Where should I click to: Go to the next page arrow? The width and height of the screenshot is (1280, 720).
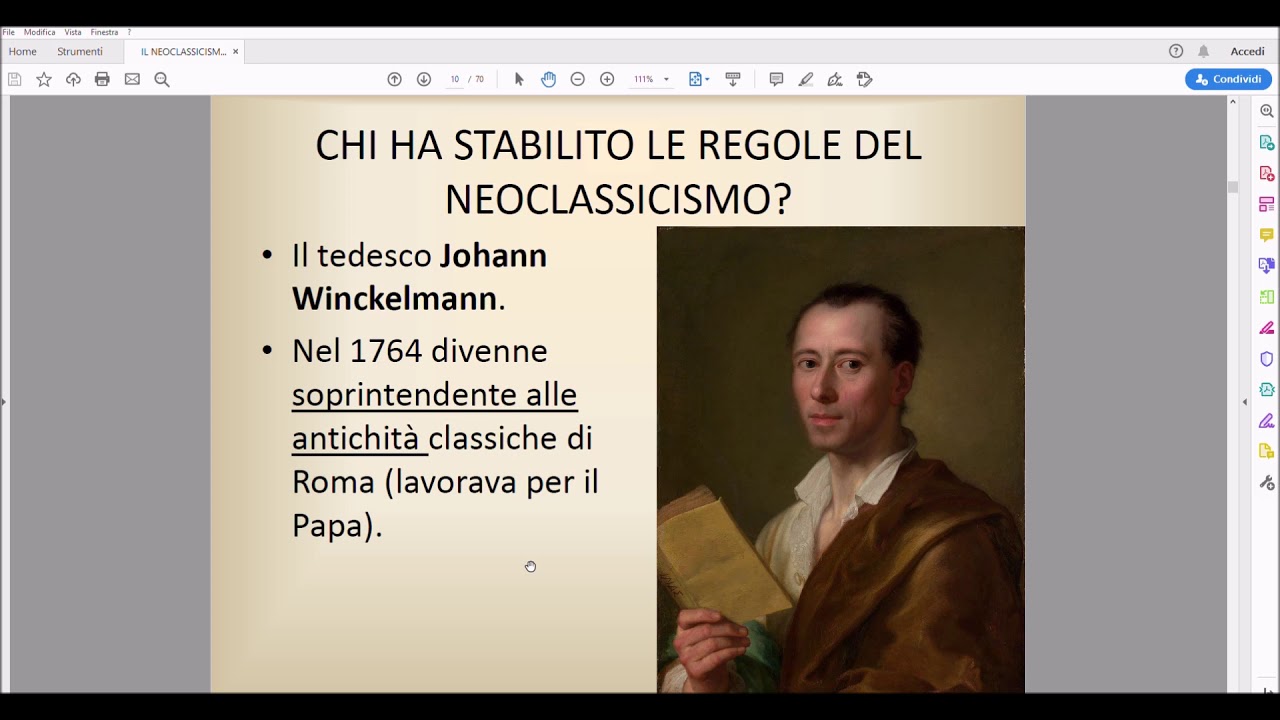[x=424, y=79]
